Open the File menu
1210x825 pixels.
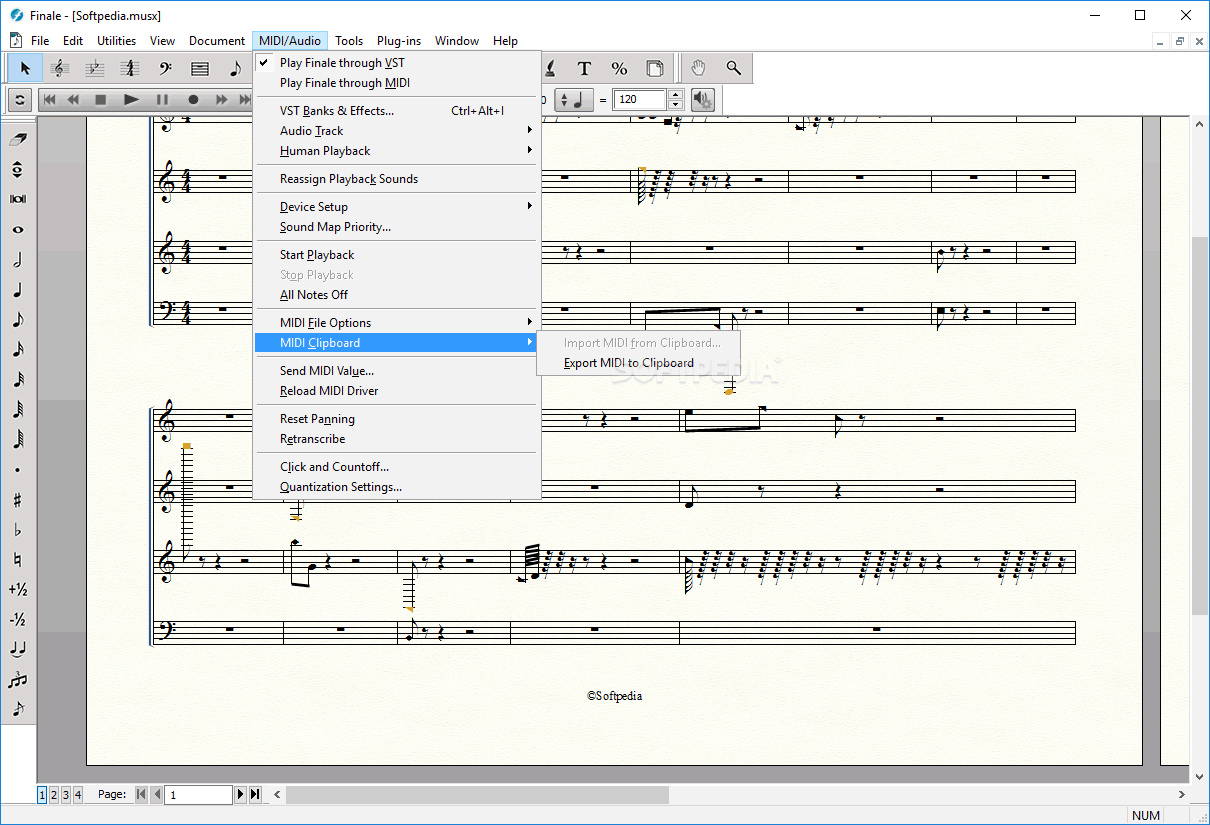(40, 41)
